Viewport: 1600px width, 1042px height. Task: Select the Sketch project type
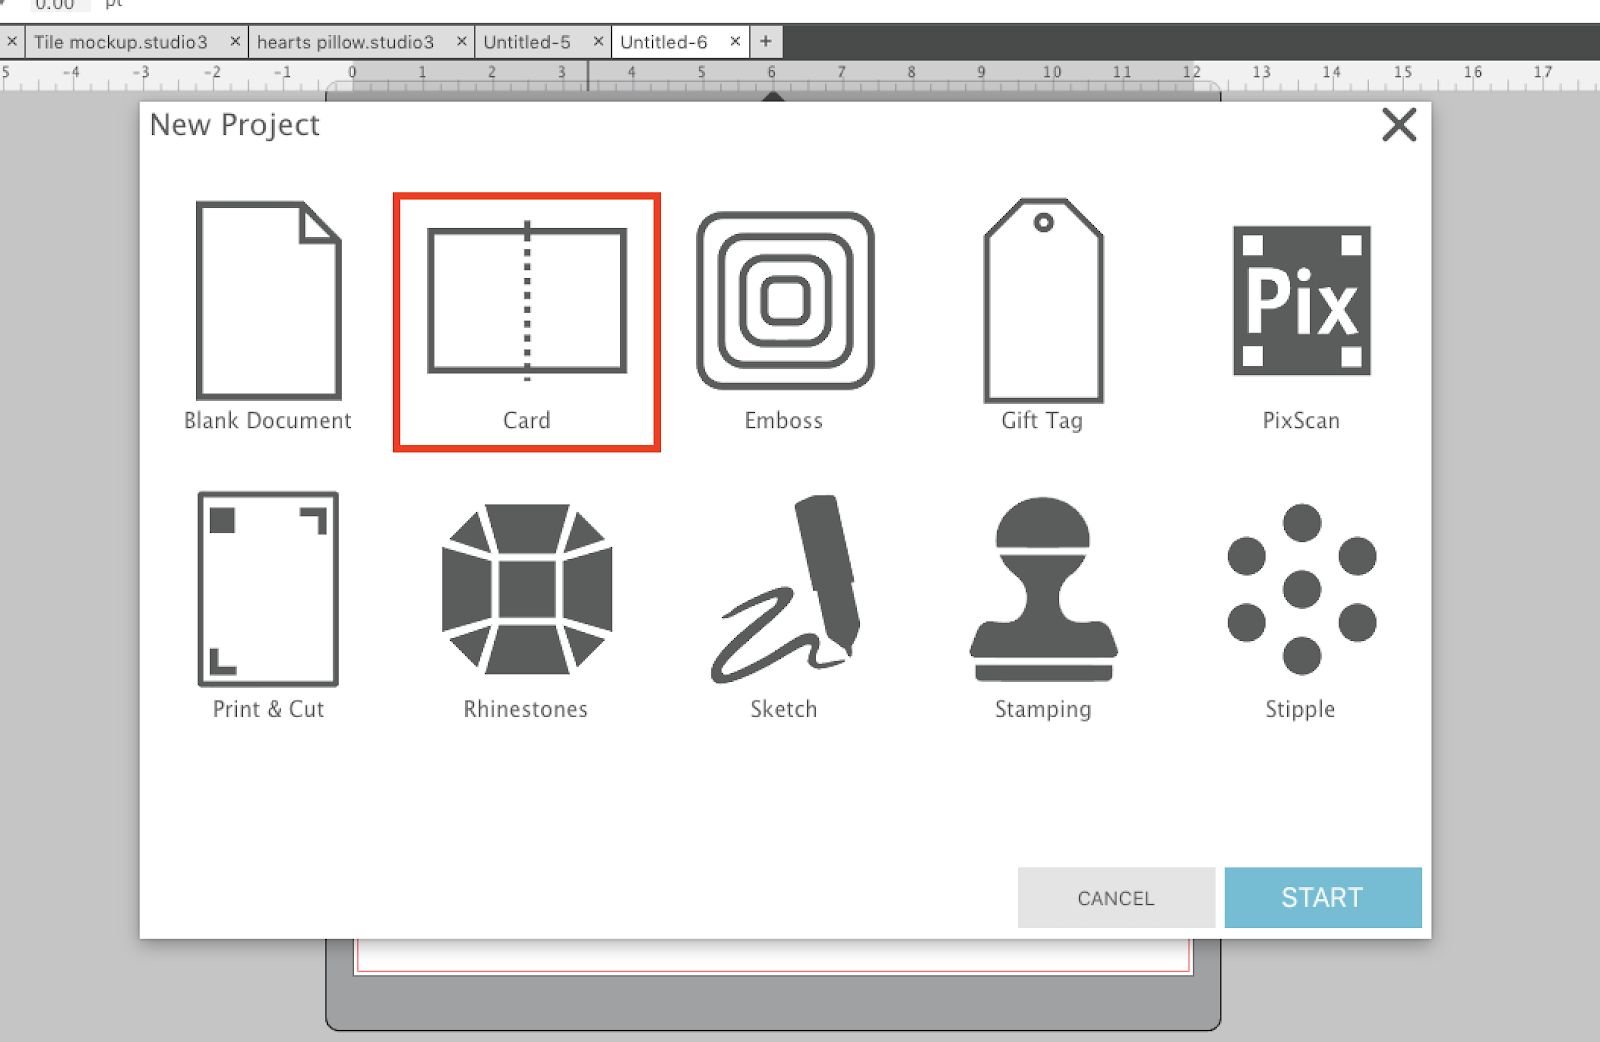coord(784,592)
